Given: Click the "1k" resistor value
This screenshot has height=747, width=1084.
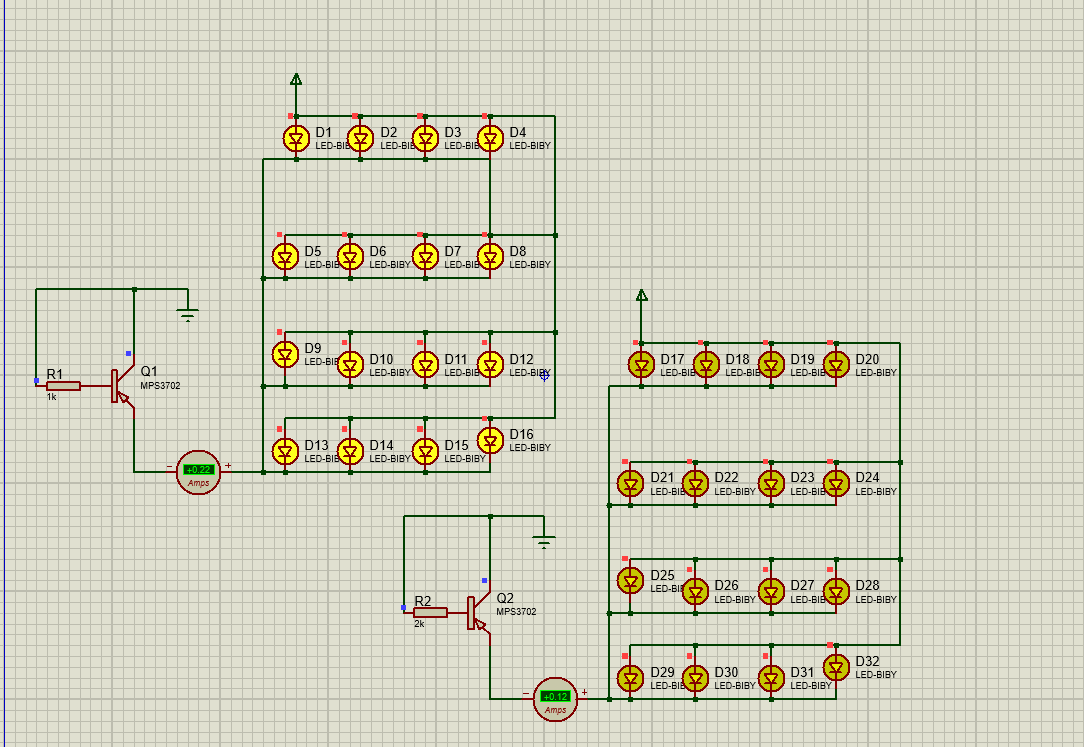Looking at the screenshot, I should click(52, 397).
